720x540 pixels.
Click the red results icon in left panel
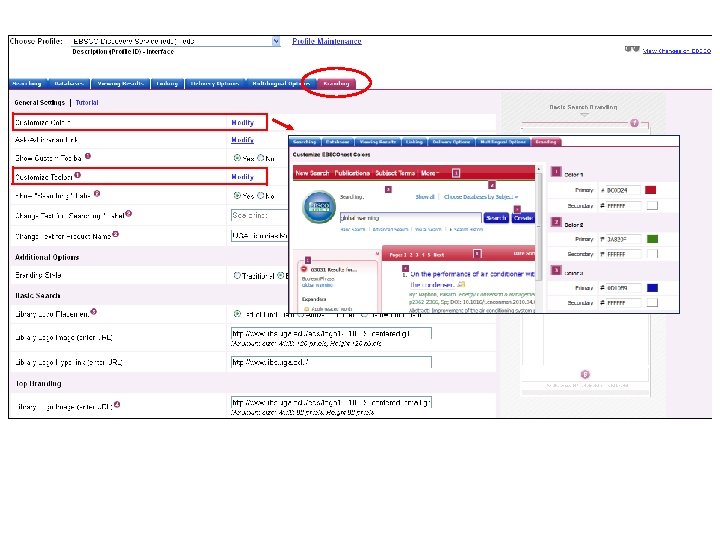304,270
